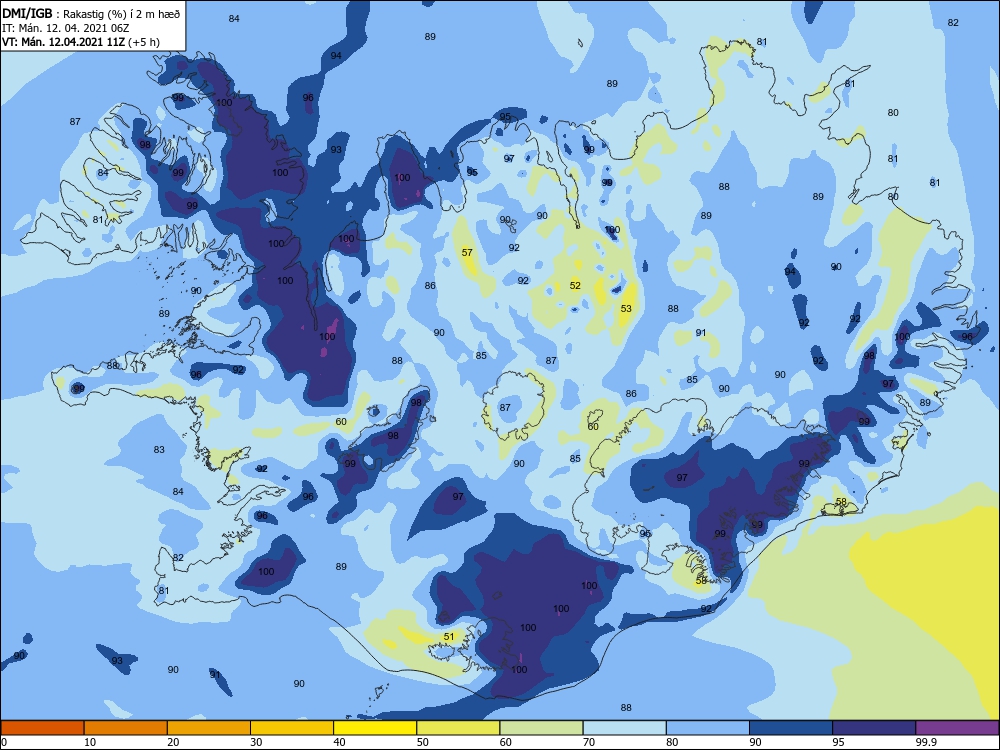Choose the light blue 80–90 legend swatch
This screenshot has width=1000, height=750.
point(708,728)
